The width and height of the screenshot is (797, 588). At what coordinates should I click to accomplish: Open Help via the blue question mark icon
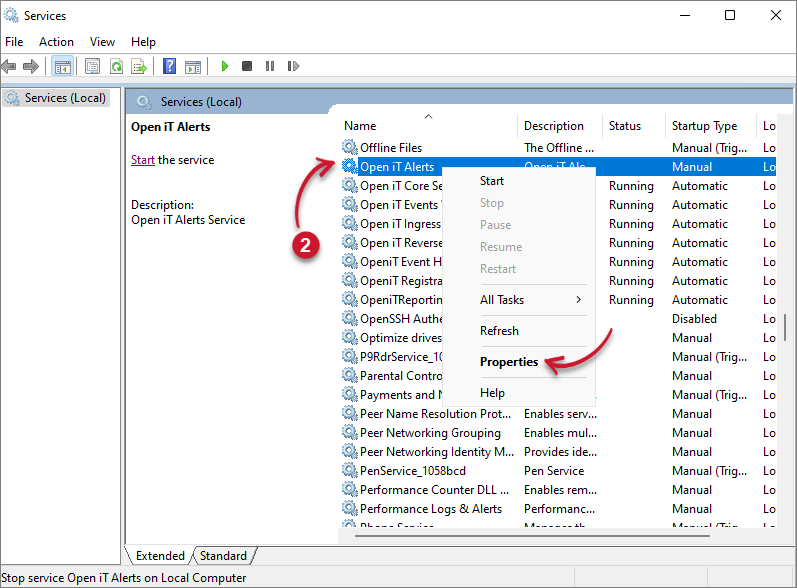[x=169, y=66]
